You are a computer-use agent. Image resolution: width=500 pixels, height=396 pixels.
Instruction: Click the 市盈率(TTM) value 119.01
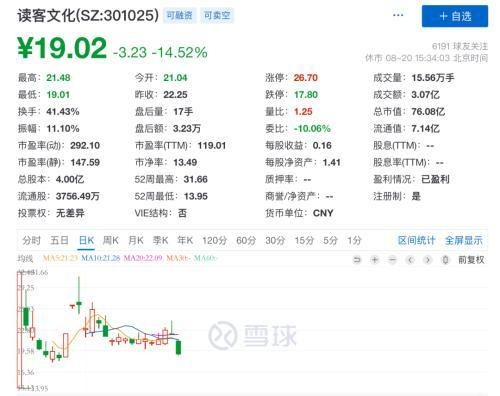(212, 146)
